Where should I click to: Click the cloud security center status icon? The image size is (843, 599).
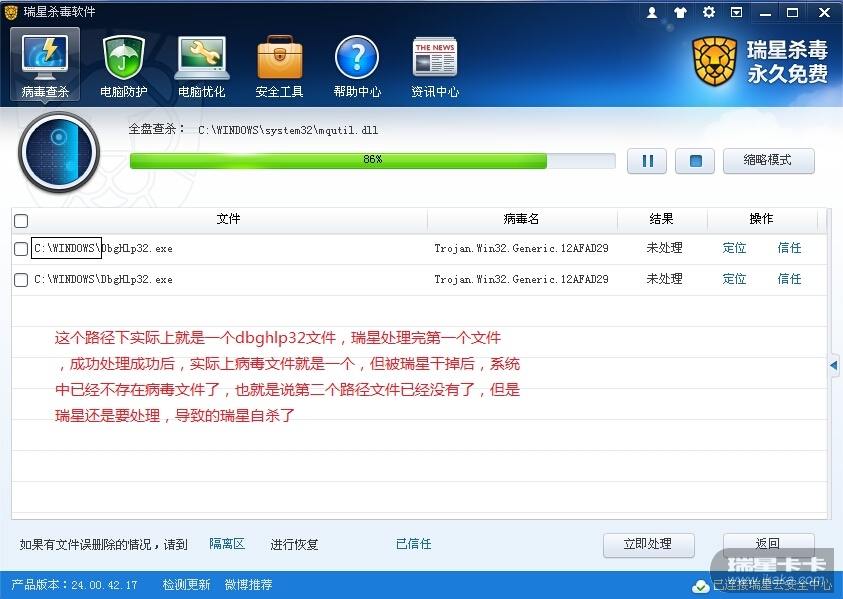(701, 586)
